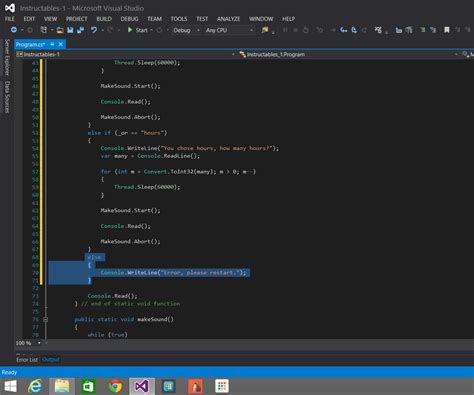Open the DEBUG menu
Viewport: 474px width, 395px height.
coord(129,19)
